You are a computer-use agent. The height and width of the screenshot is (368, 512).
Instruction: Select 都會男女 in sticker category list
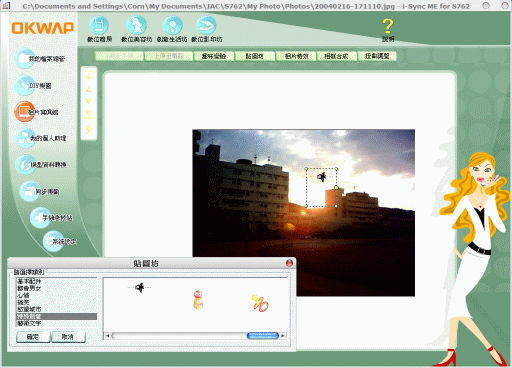[x=57, y=288]
